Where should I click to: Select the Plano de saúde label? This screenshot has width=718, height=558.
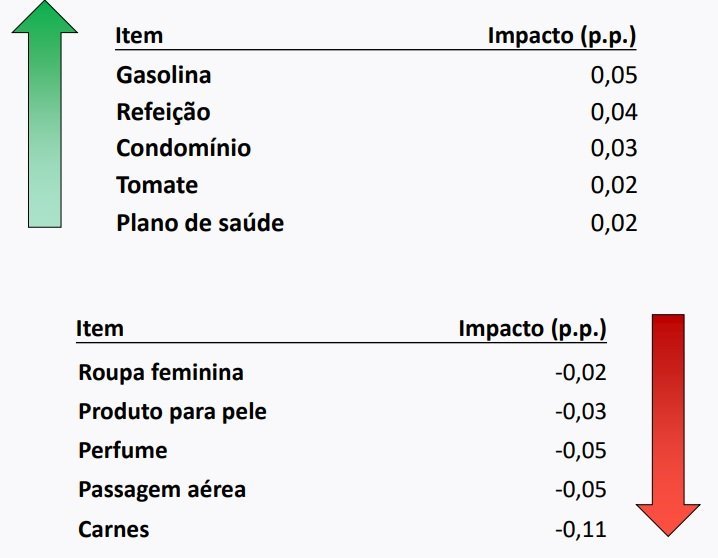tap(200, 223)
